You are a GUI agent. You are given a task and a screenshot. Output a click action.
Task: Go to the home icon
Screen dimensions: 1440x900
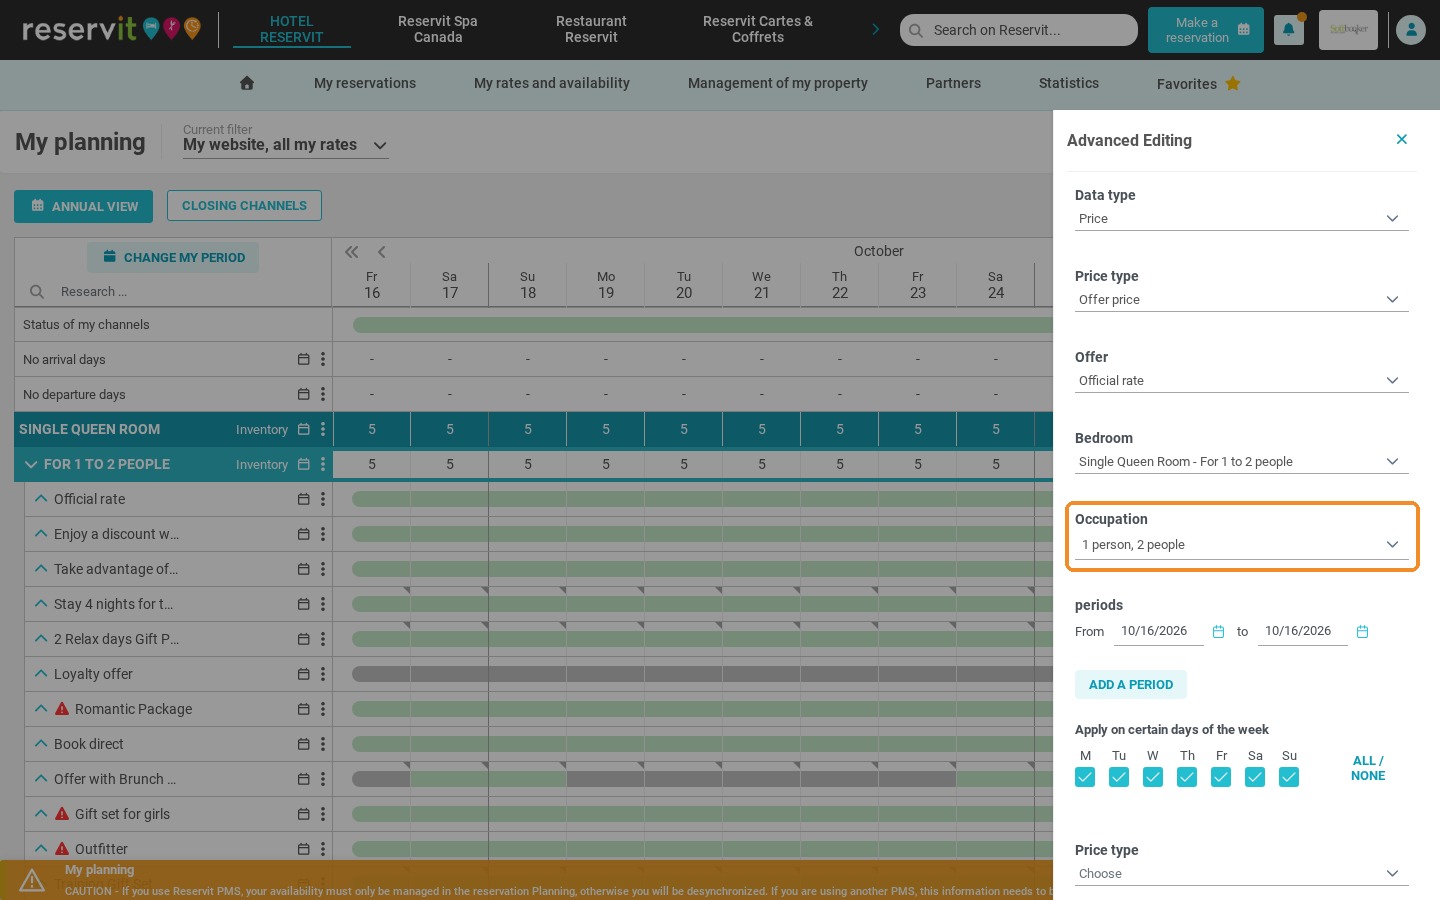tap(247, 83)
